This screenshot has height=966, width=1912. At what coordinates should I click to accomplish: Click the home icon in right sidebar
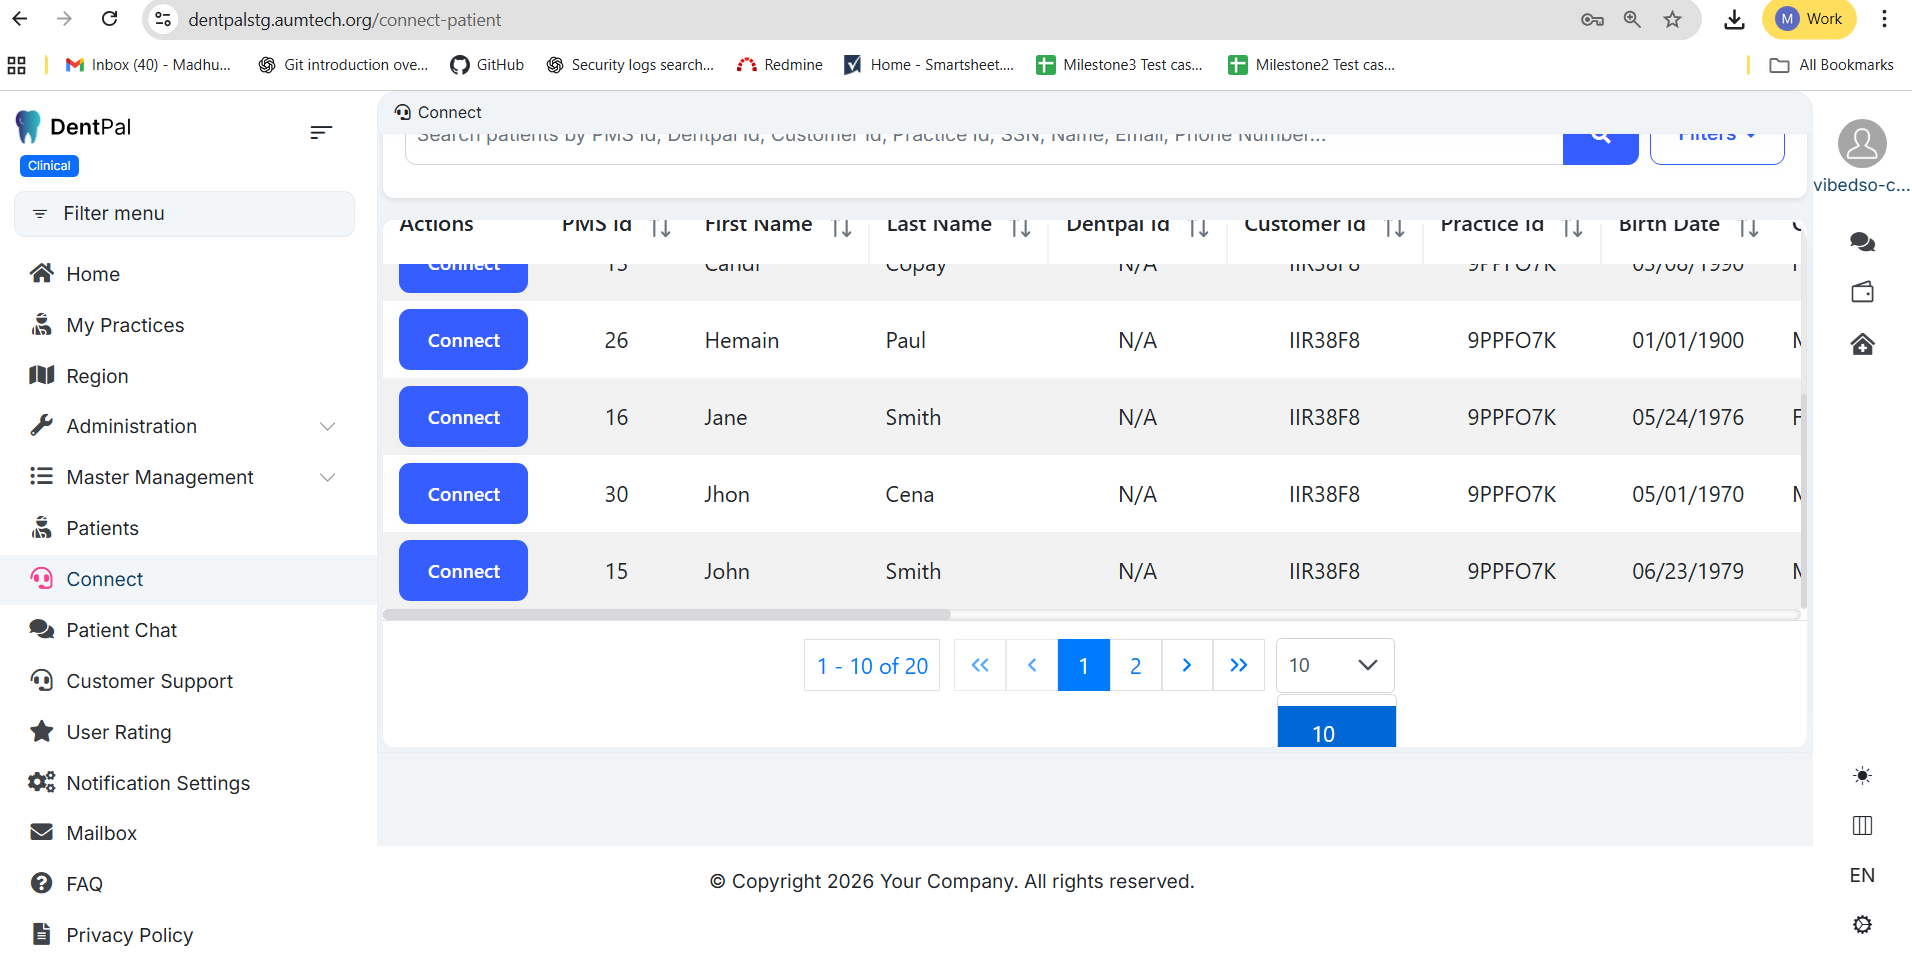click(1862, 345)
